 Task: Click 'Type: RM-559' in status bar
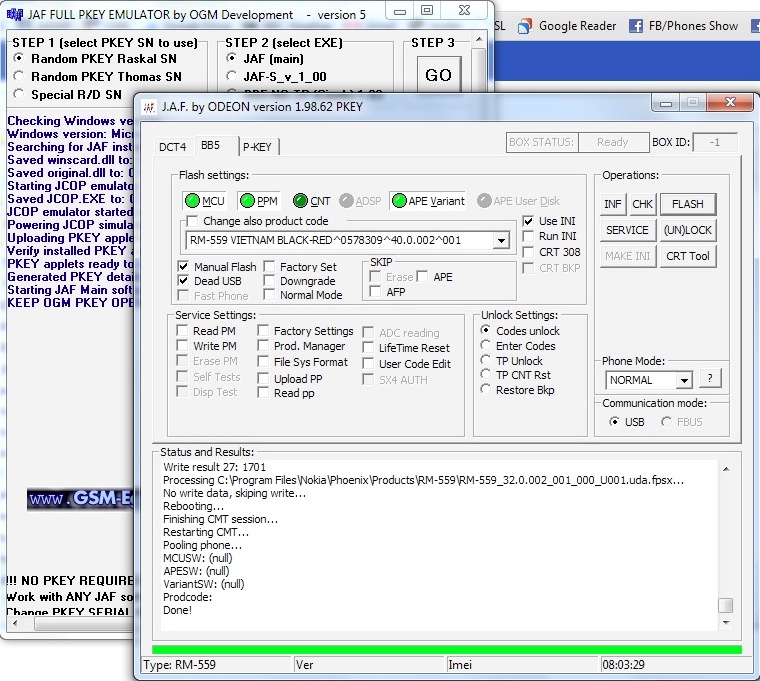179,665
